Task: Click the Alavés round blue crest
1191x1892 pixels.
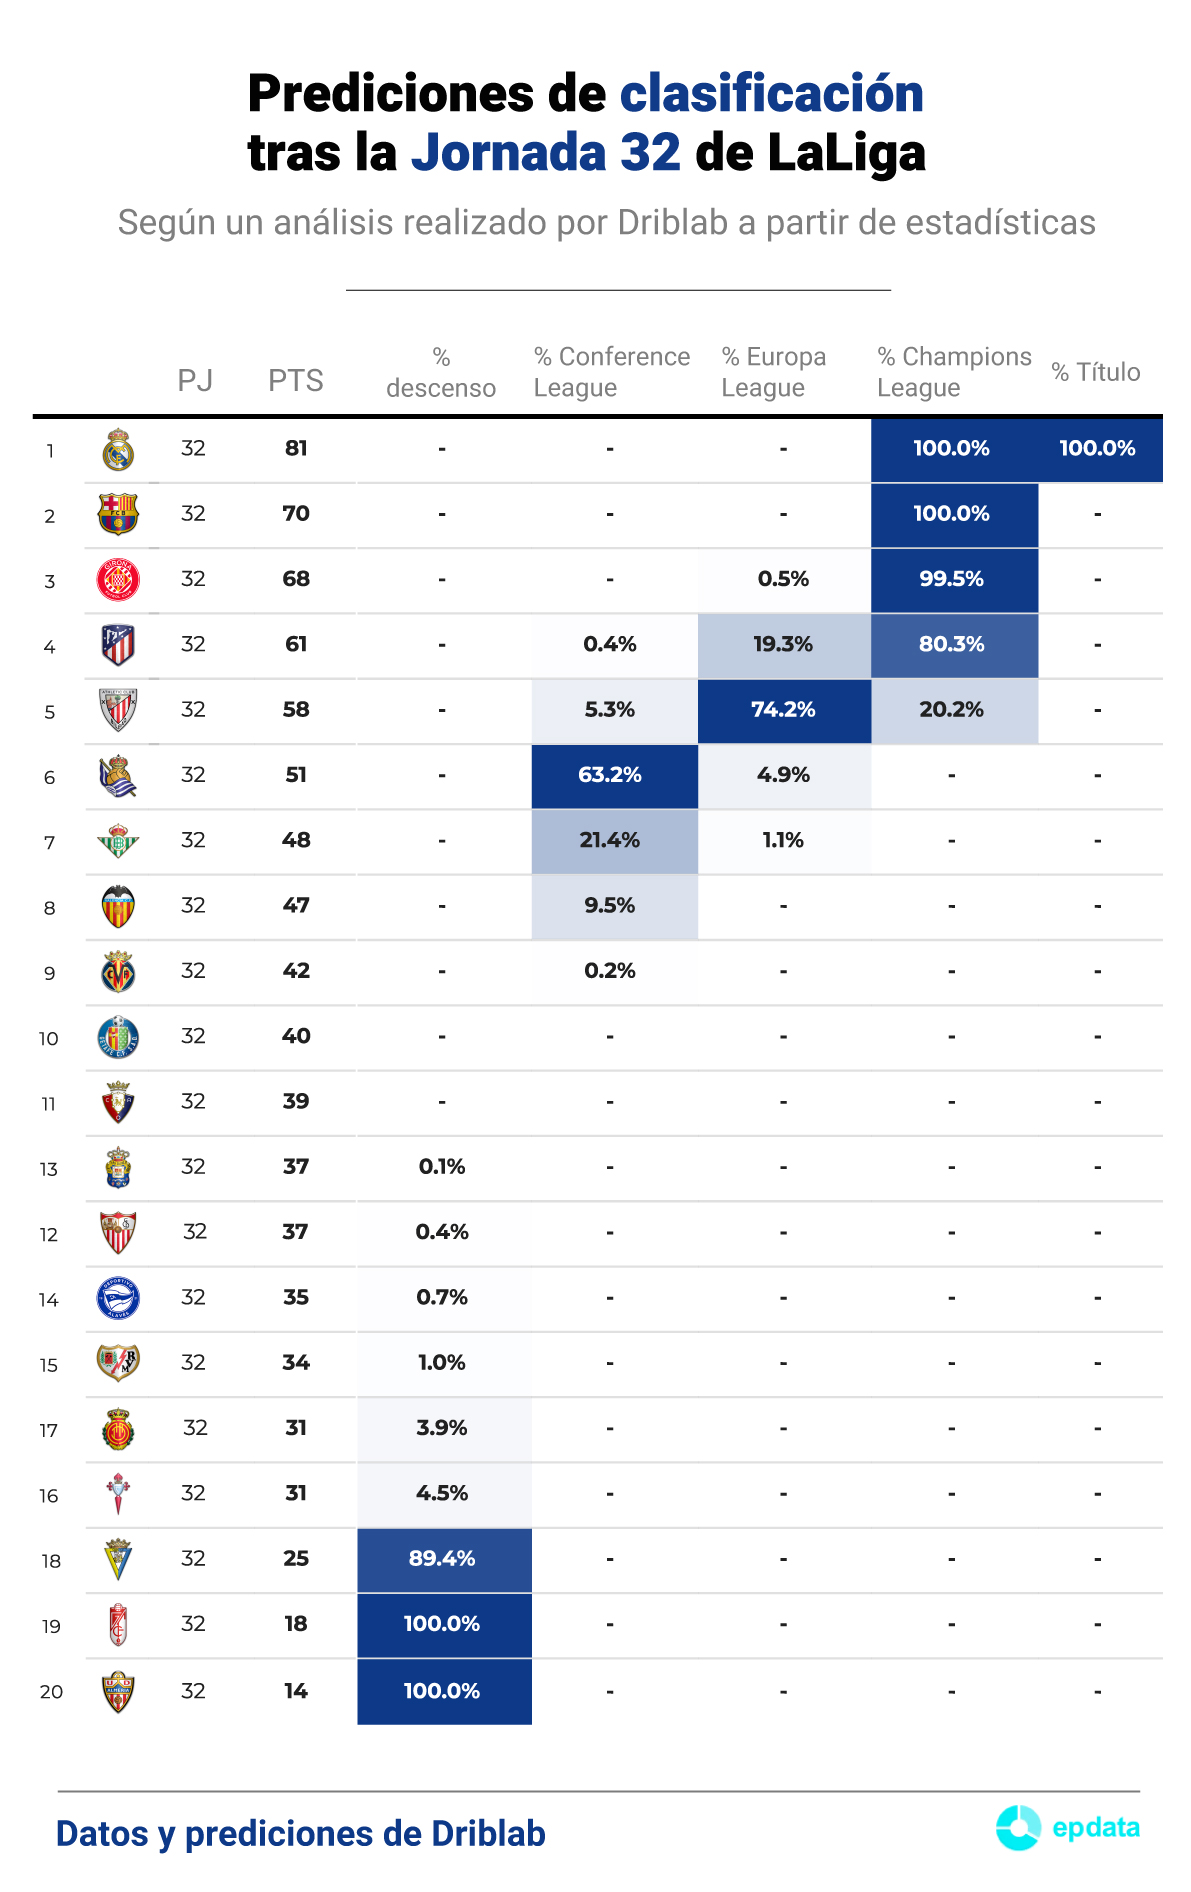Action: pyautogui.click(x=118, y=1298)
